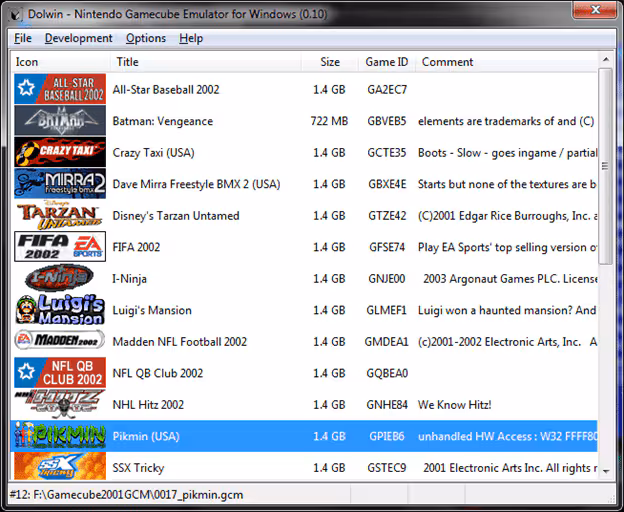624x512 pixels.
Task: Click the I-Ninja banner icon
Action: point(60,278)
